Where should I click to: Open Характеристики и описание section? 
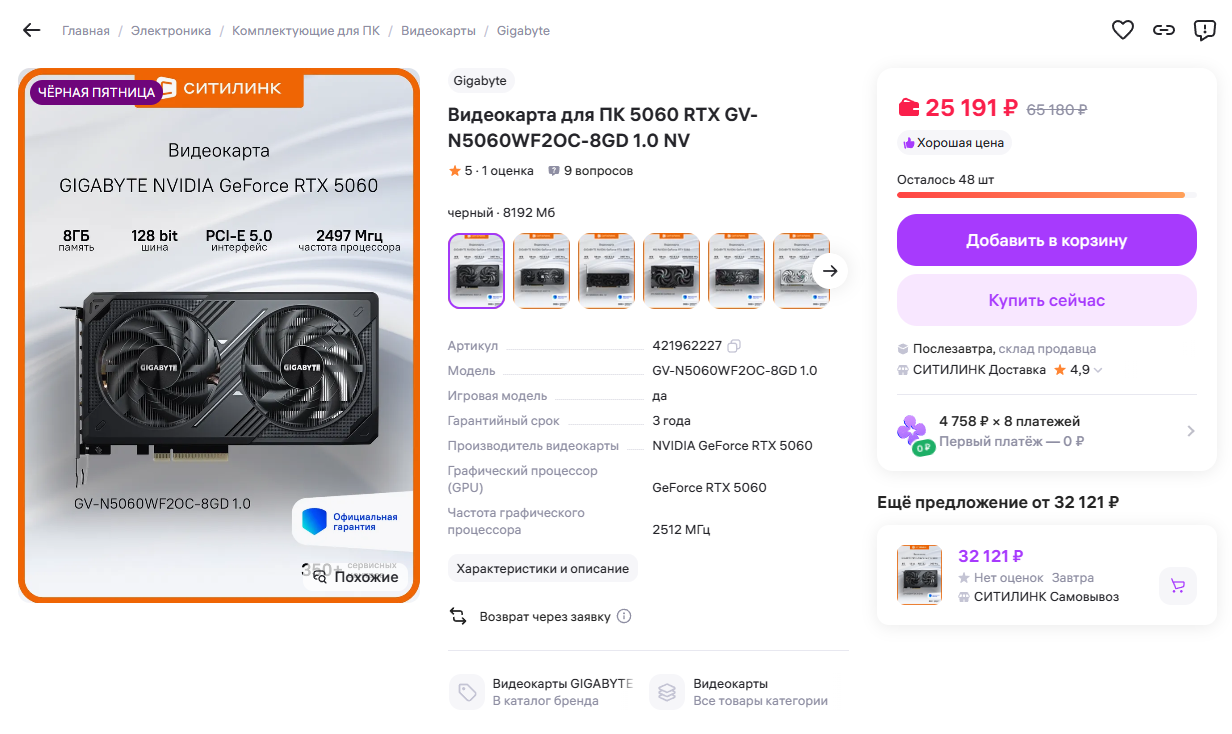[542, 568]
